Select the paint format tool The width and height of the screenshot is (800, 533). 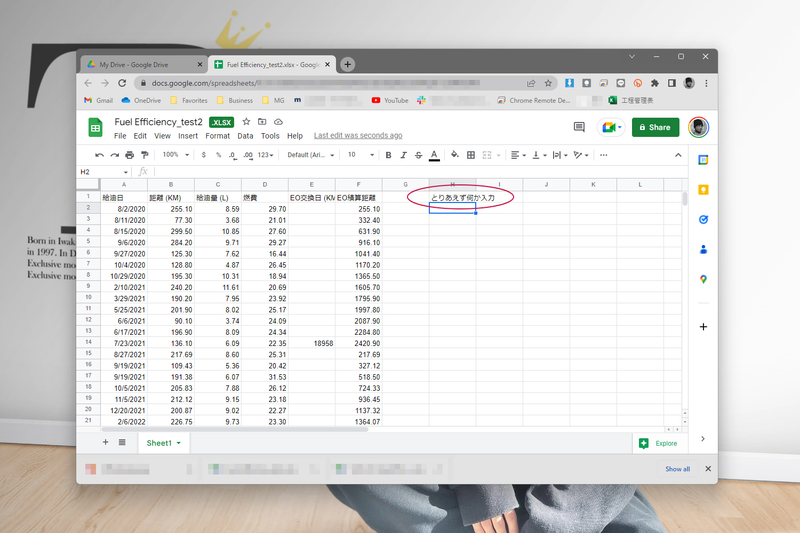[x=145, y=155]
